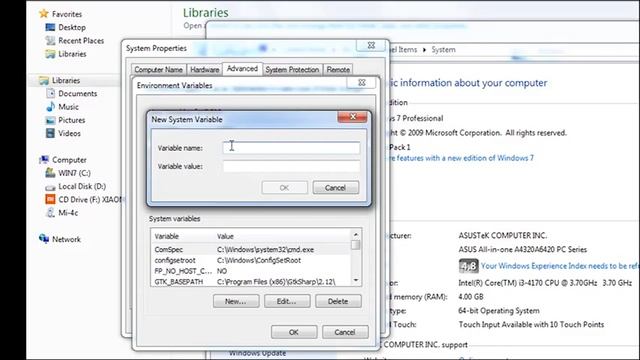Select the Advanced tab
This screenshot has width=640, height=360.
coord(242,69)
